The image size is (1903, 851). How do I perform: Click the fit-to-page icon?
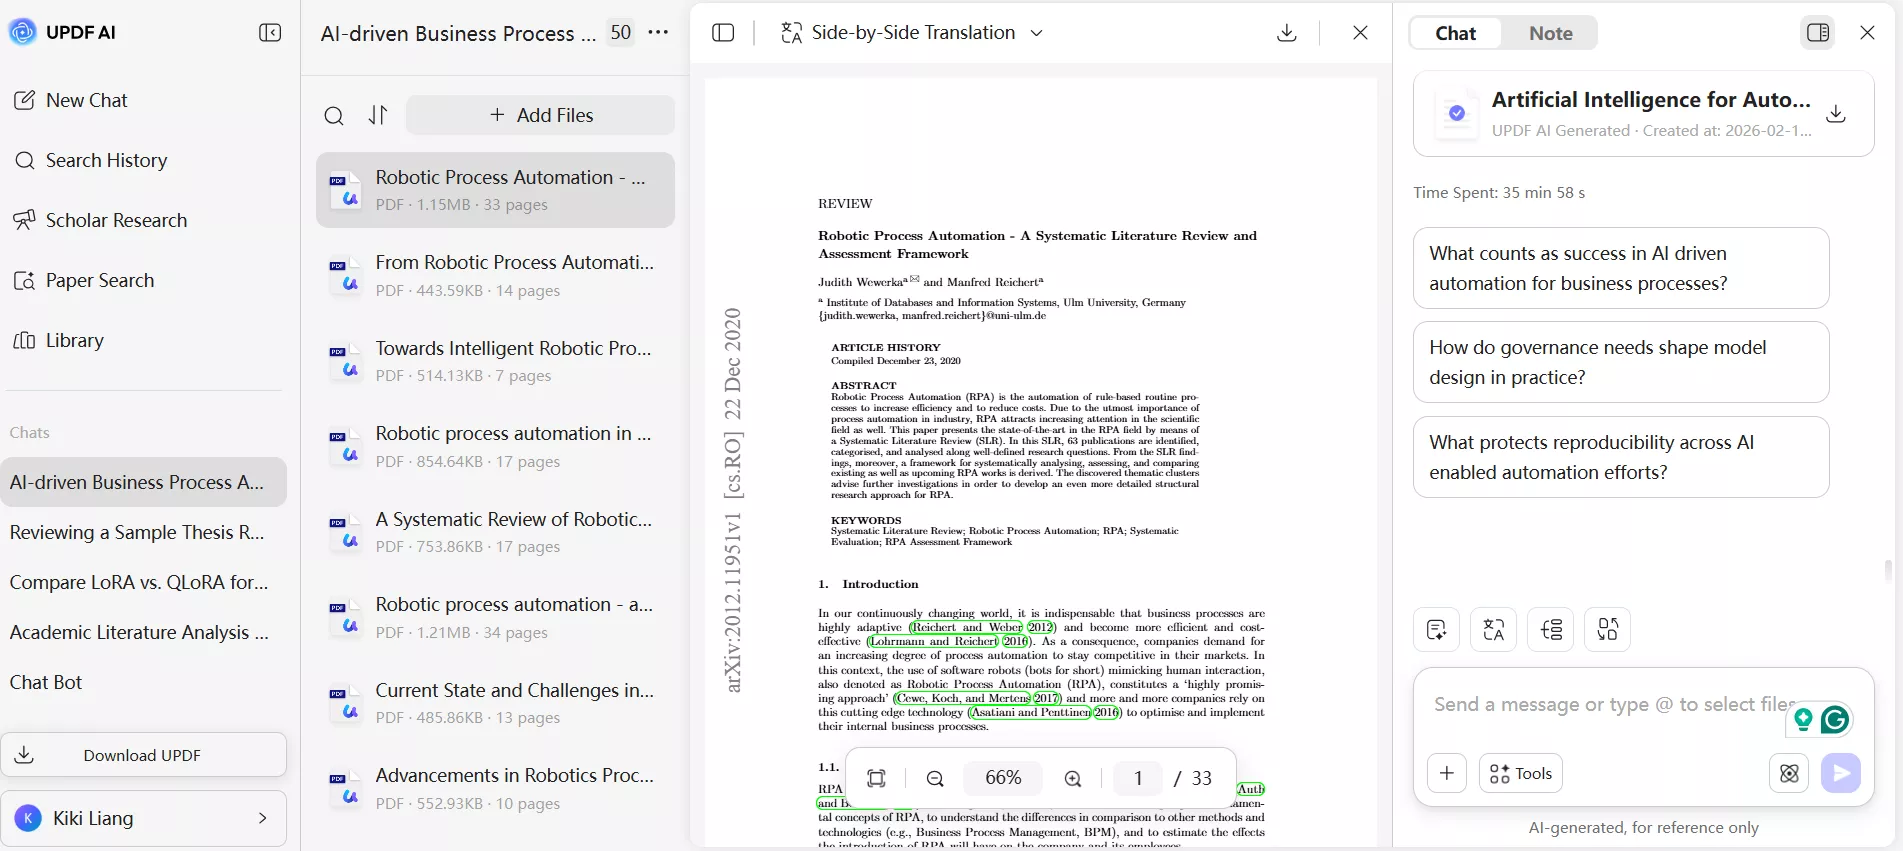[877, 779]
